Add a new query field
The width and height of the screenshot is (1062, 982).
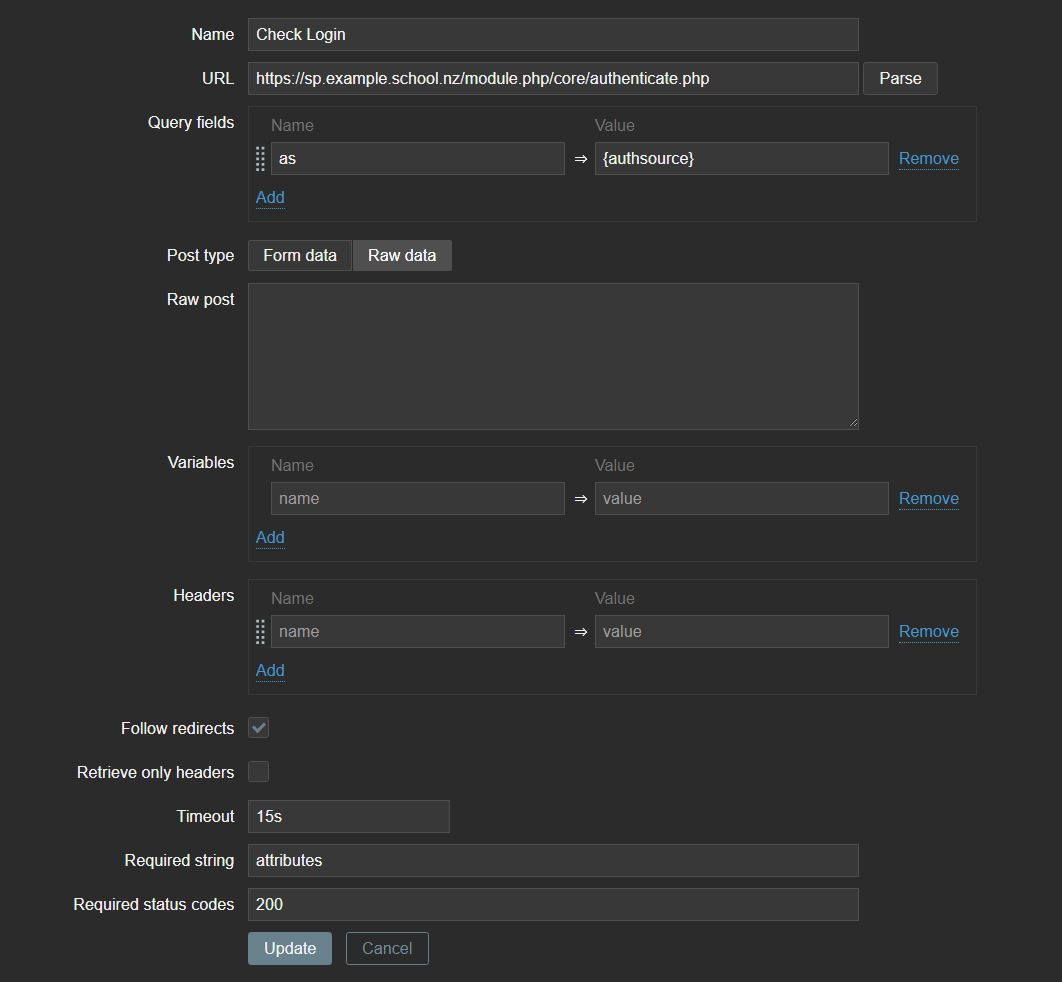(270, 198)
